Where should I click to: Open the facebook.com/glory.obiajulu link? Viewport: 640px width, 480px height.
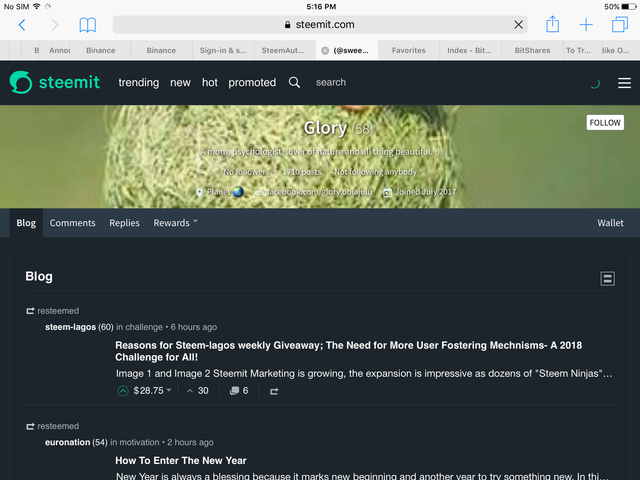pyautogui.click(x=319, y=192)
